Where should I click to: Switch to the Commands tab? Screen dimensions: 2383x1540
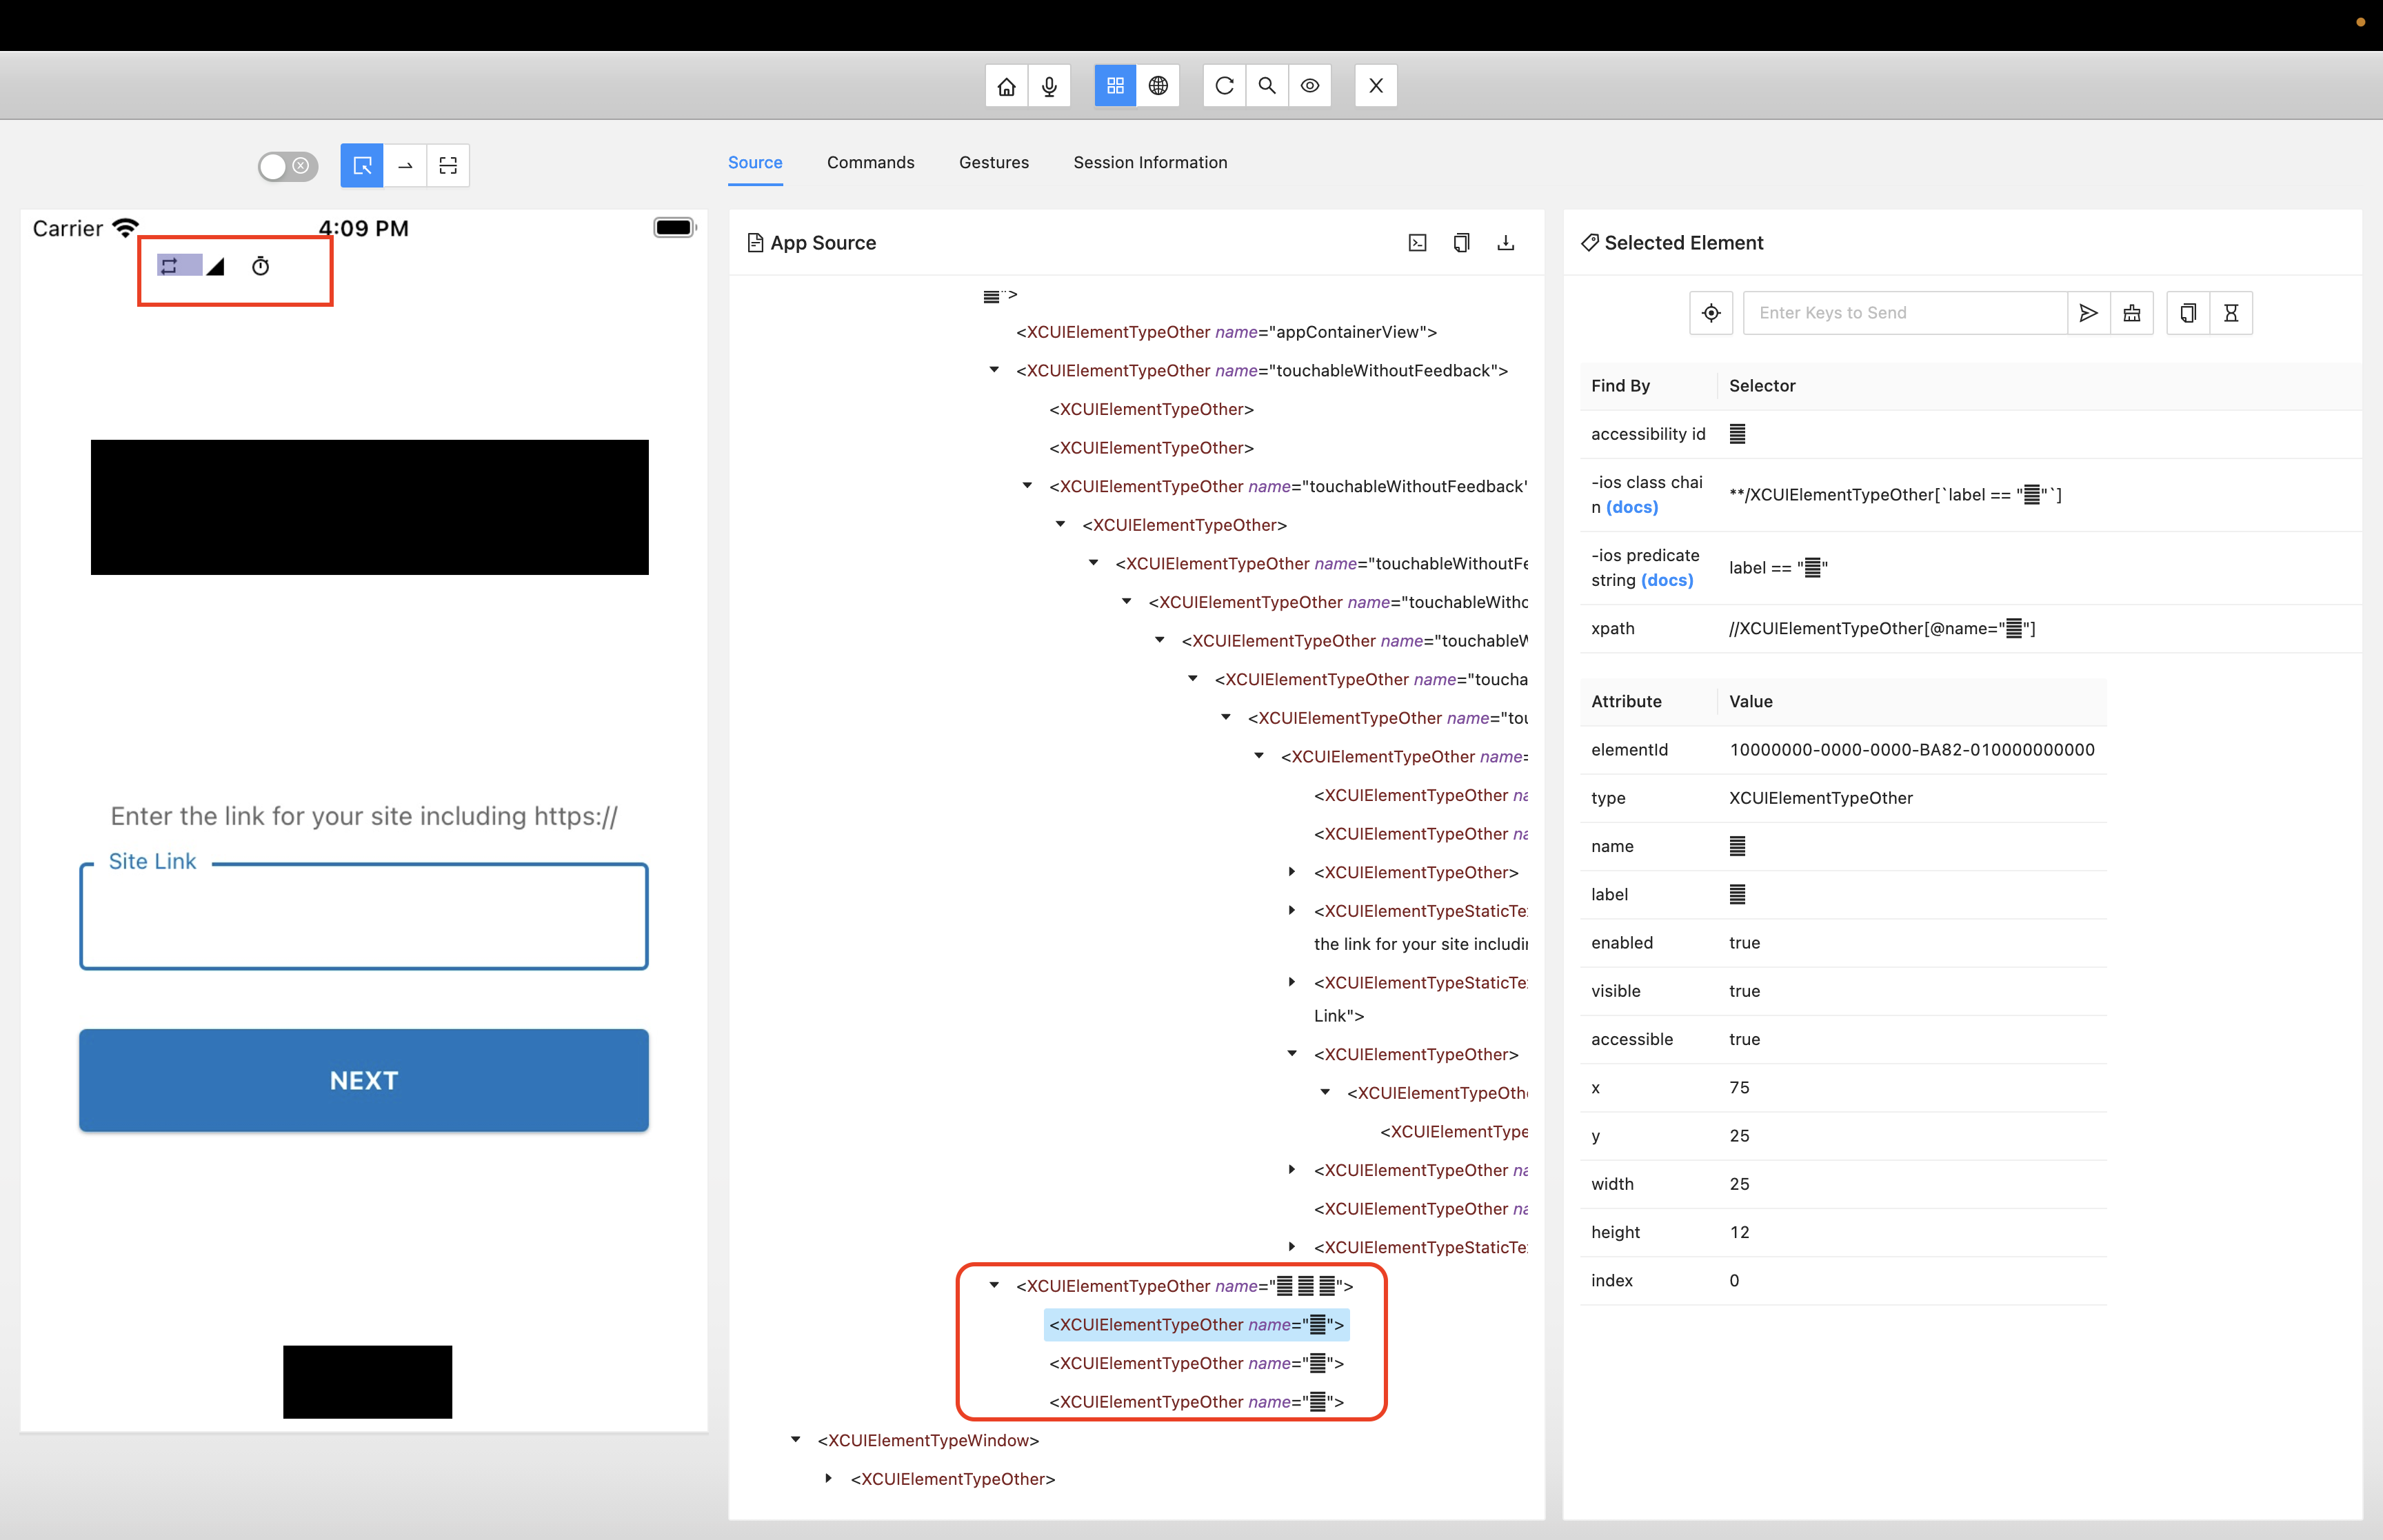(x=870, y=162)
